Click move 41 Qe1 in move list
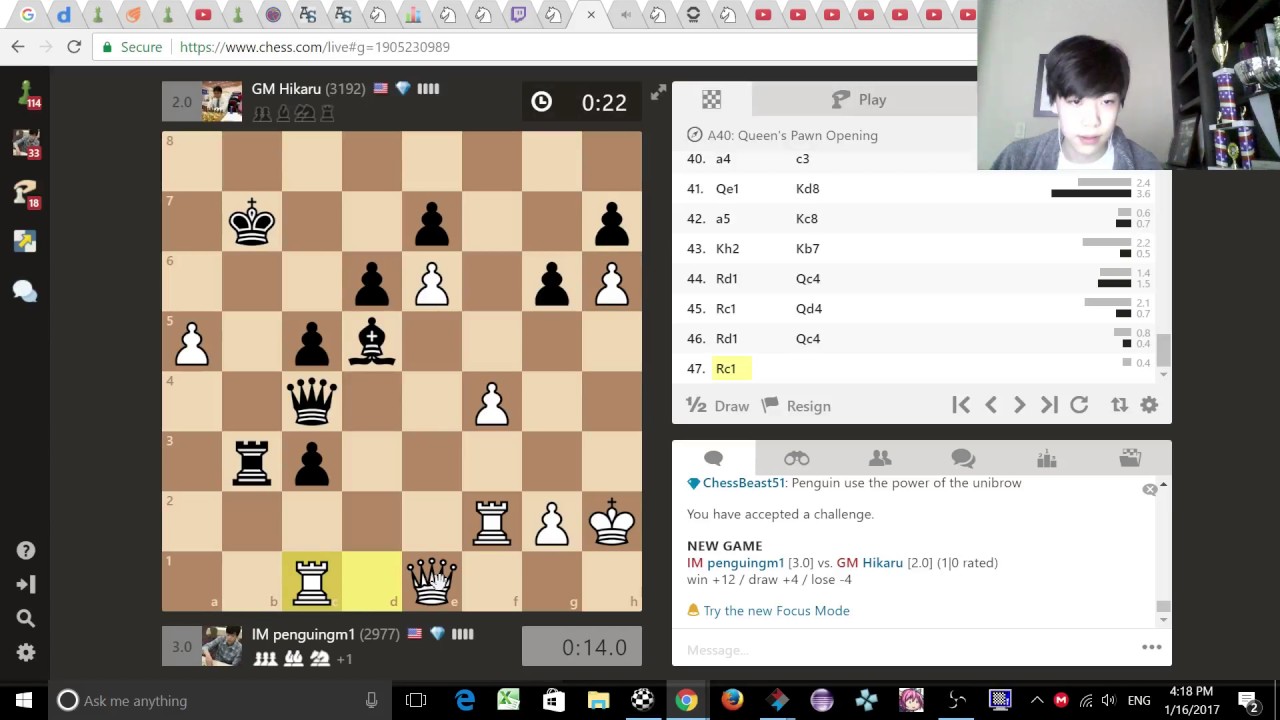The height and width of the screenshot is (720, 1280). (727, 189)
